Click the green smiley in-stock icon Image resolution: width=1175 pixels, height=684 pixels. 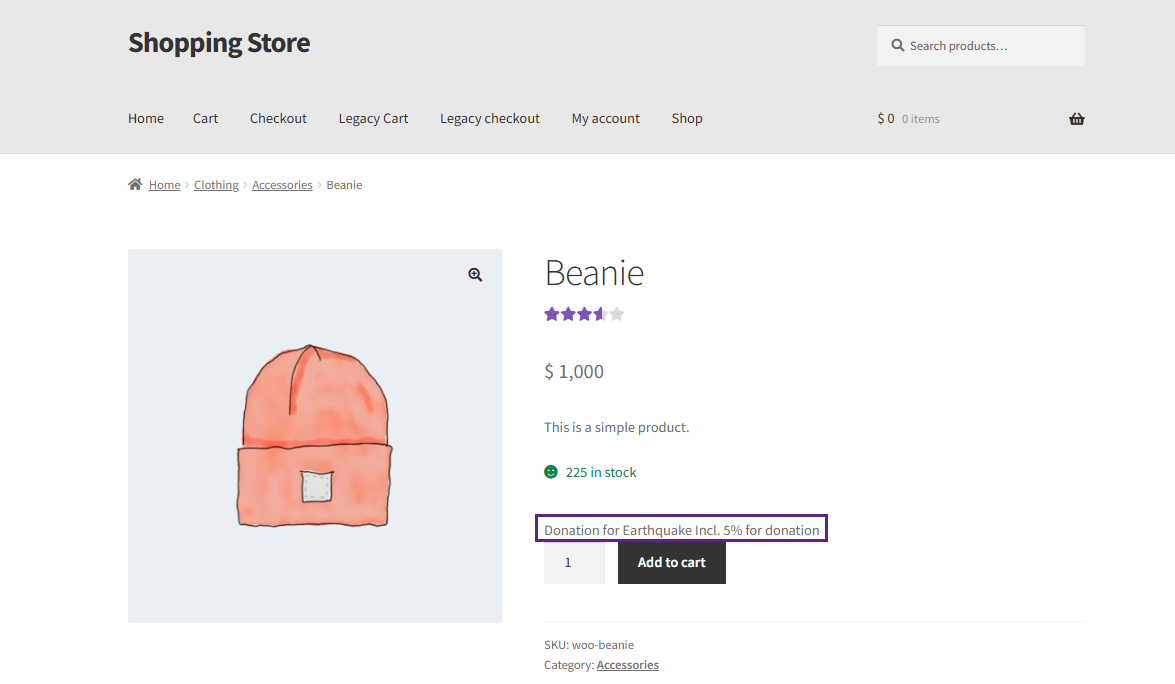pyautogui.click(x=551, y=472)
